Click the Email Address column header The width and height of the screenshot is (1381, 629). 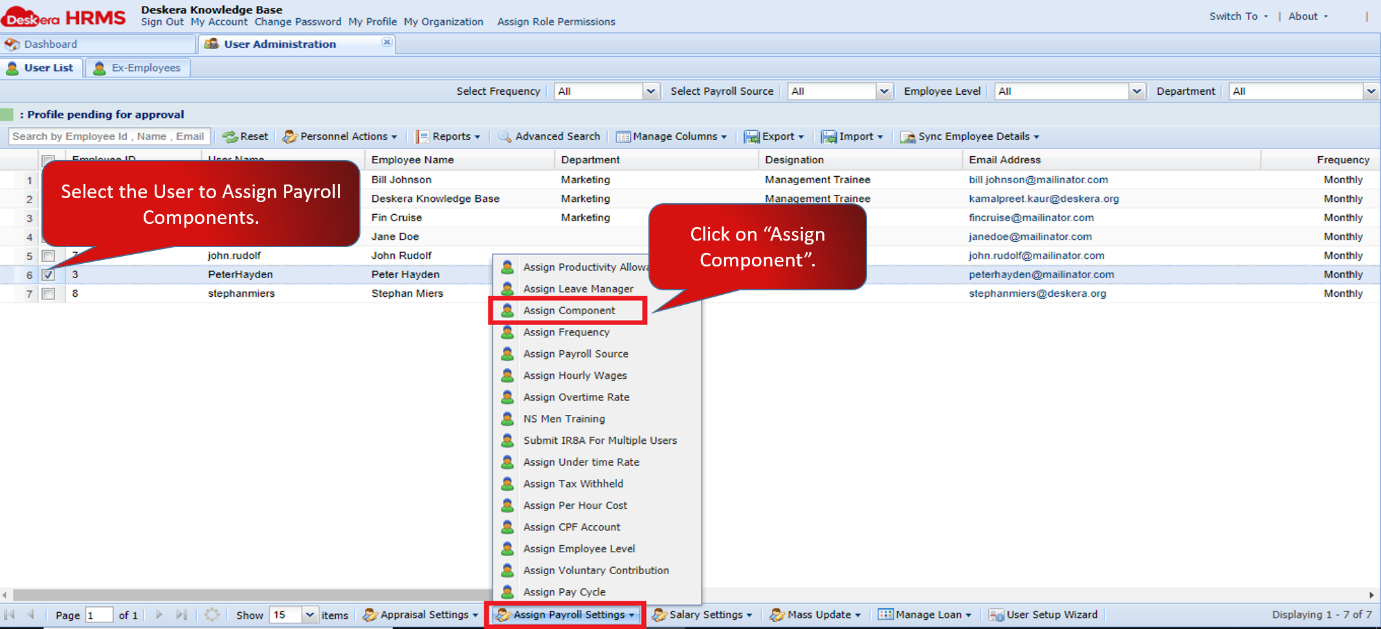pos(1112,160)
